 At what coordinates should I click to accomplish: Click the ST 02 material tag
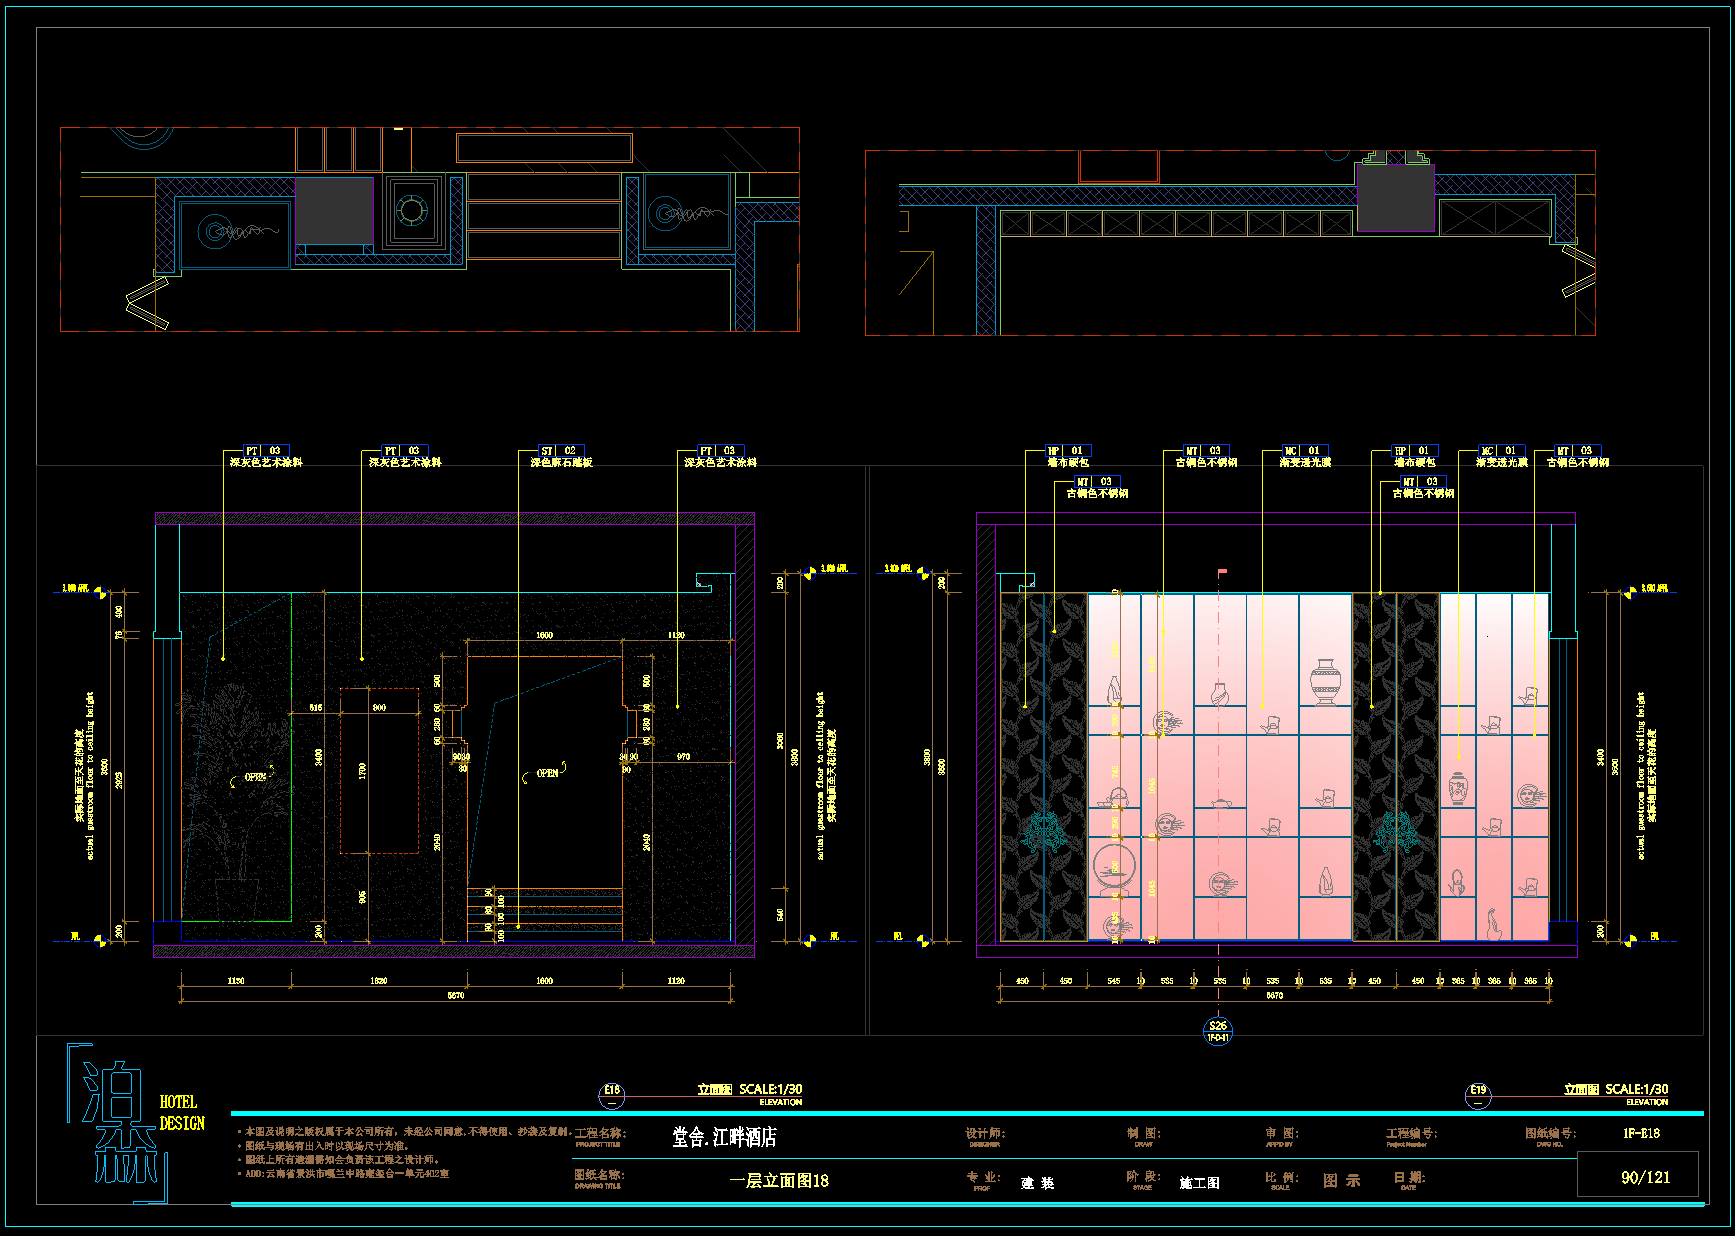tap(560, 451)
